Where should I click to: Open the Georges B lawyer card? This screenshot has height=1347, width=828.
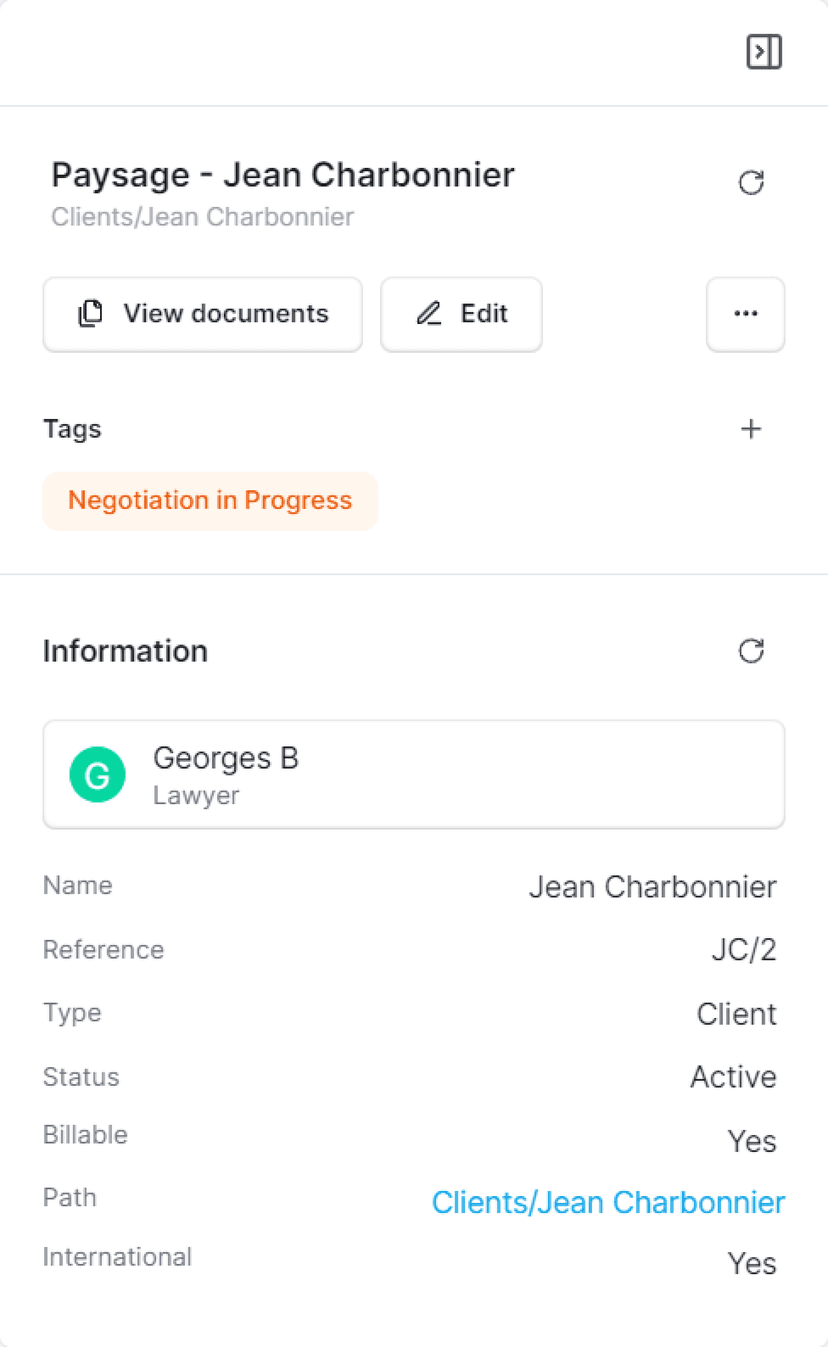(x=413, y=775)
